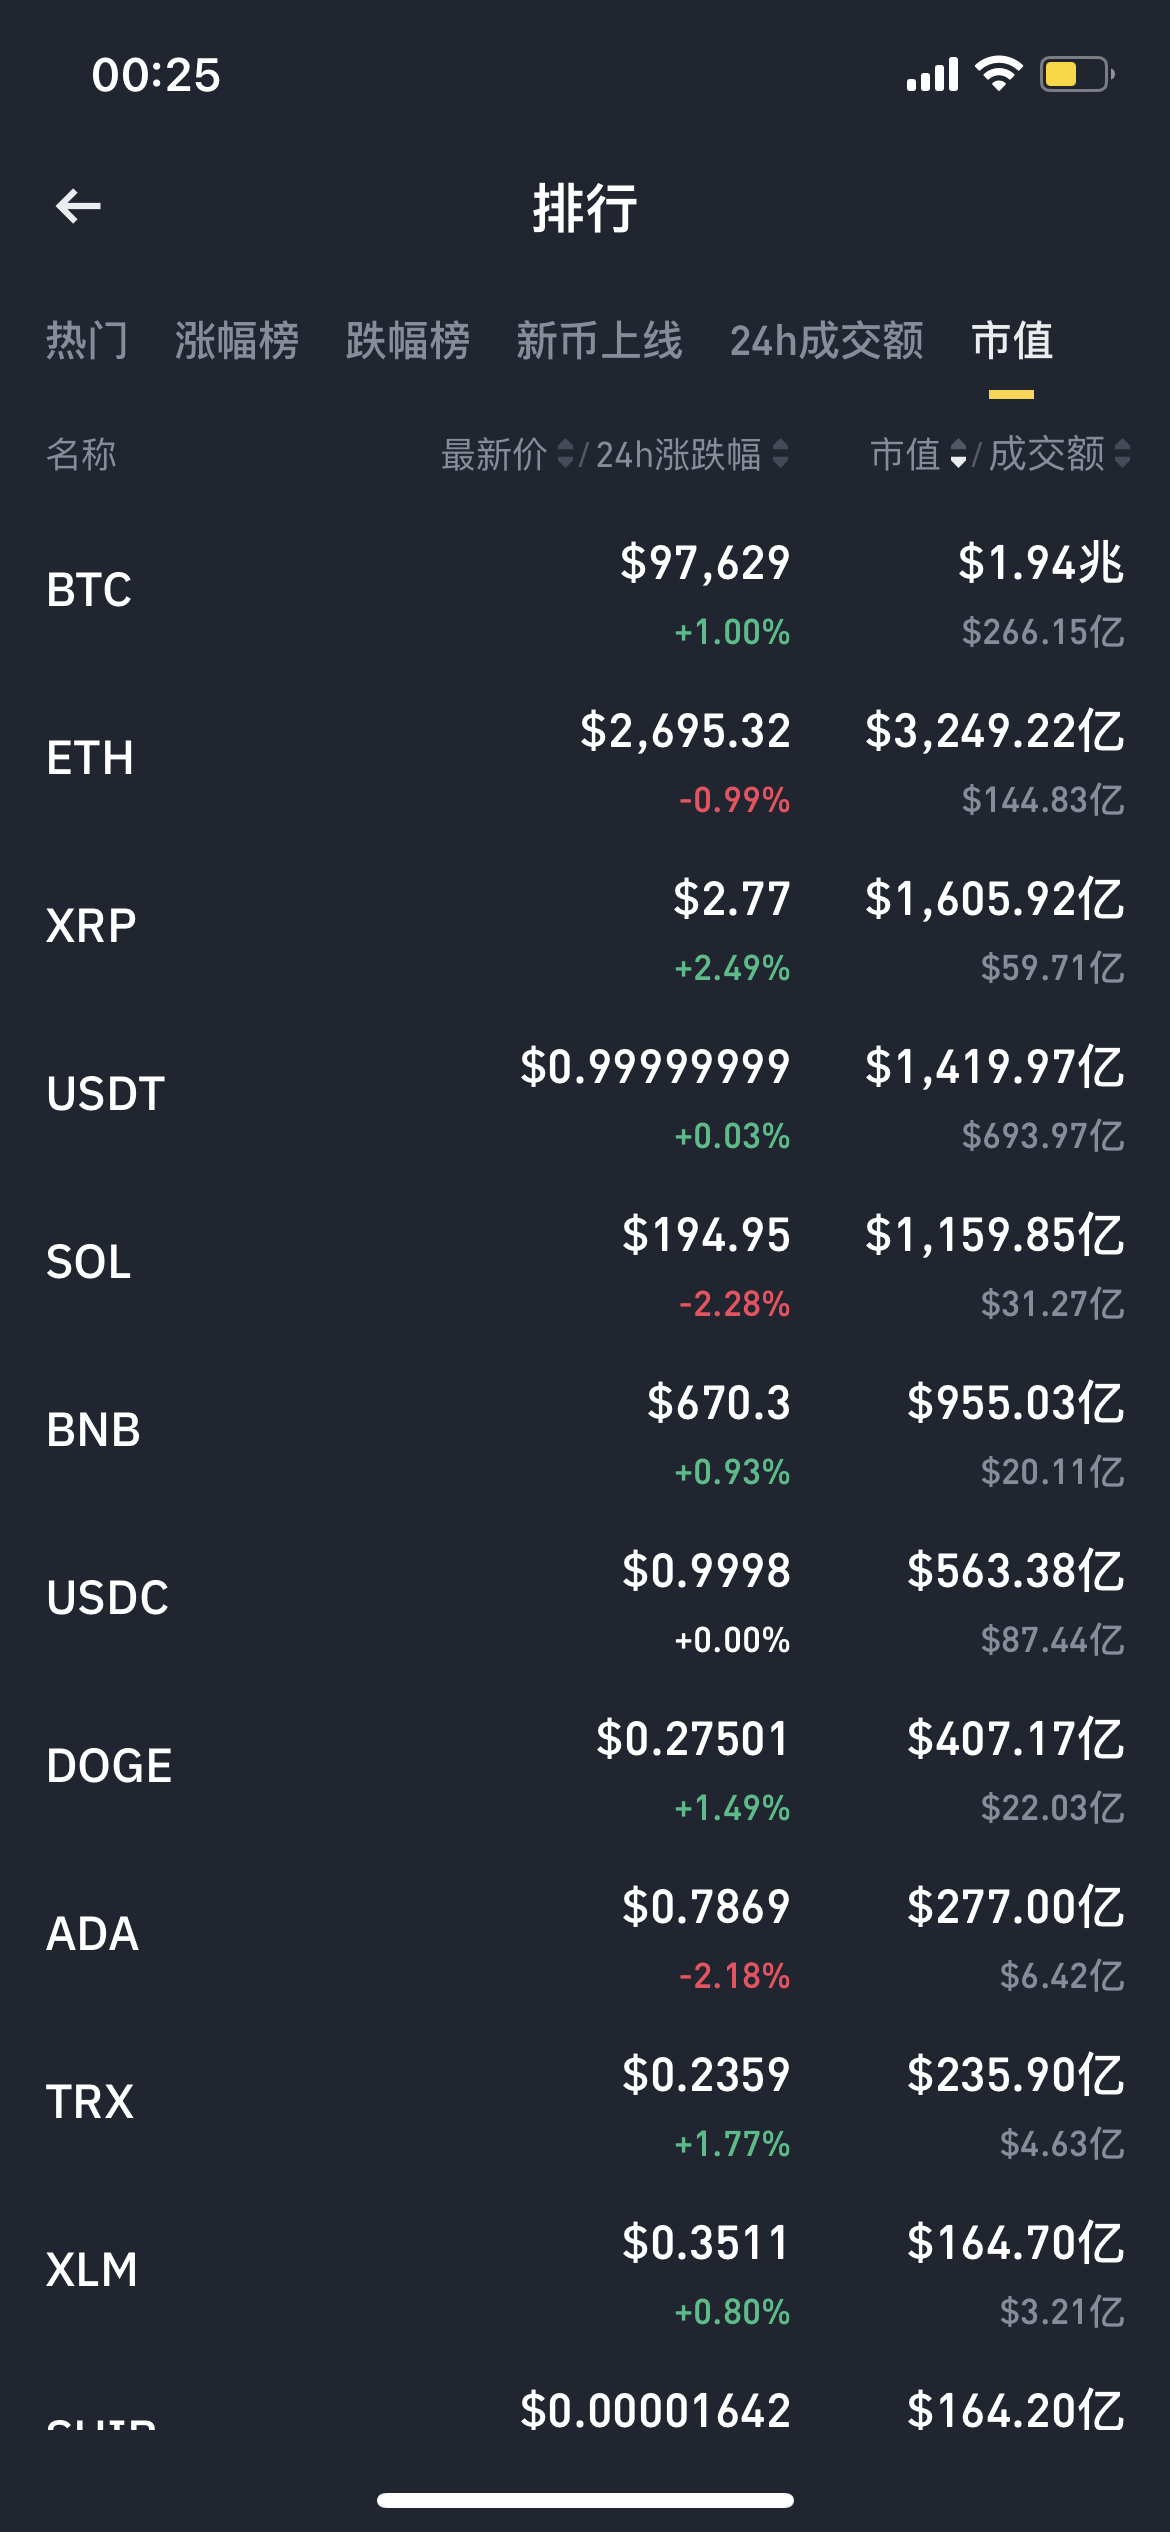Tap the back arrow icon

pos(78,206)
